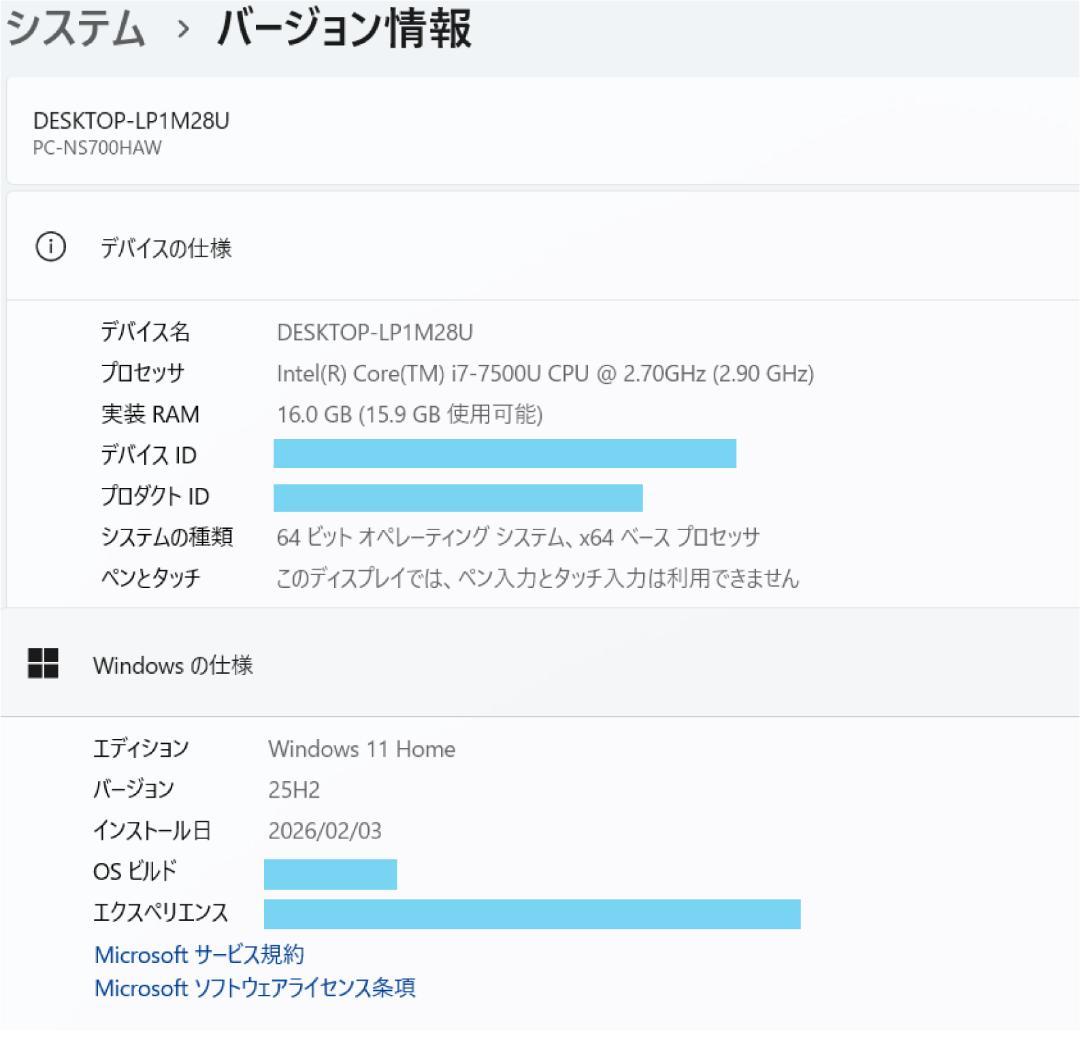Select the 実装 RAM value
The image size is (1080, 1048).
[410, 414]
